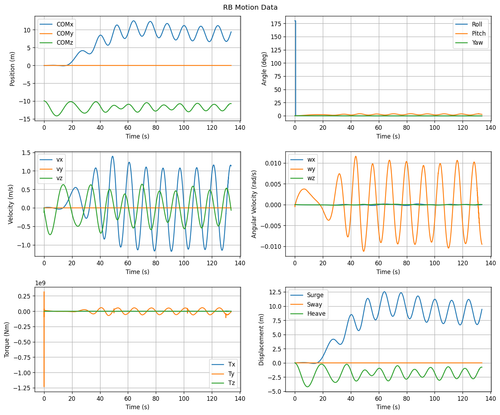500x415 pixels.
Task: Select the Ty legend label
Action: 232,374
